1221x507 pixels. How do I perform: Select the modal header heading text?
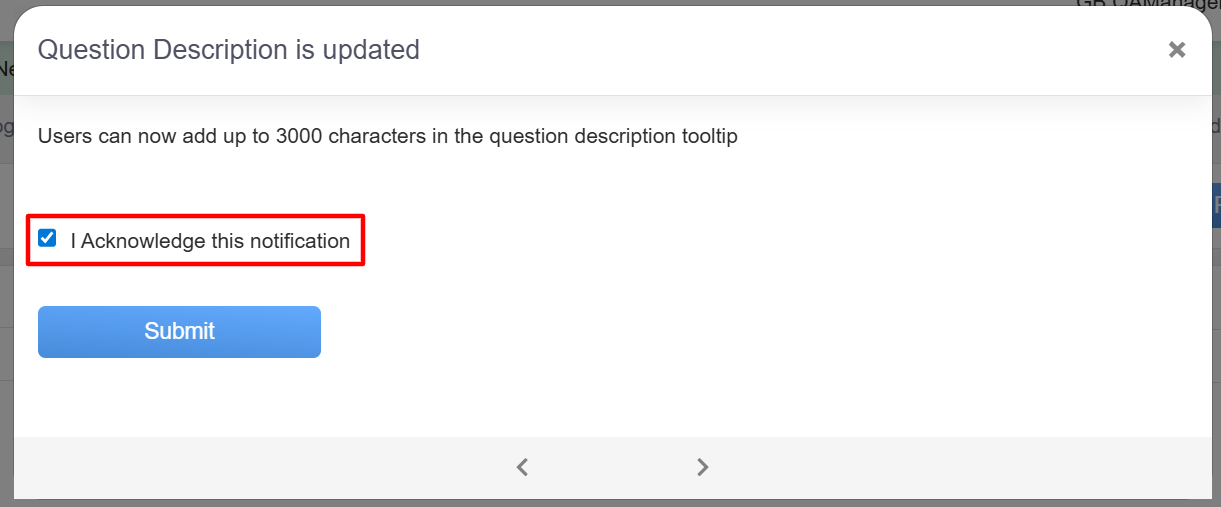(228, 49)
